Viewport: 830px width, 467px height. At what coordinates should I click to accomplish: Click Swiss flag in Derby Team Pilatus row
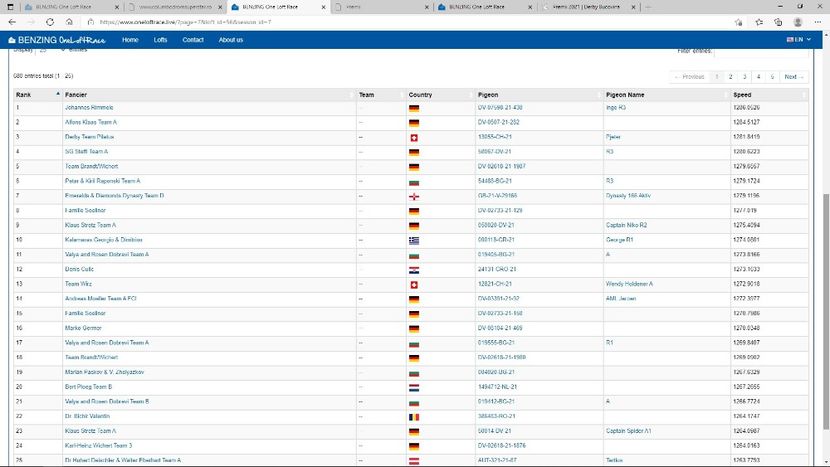coord(414,137)
